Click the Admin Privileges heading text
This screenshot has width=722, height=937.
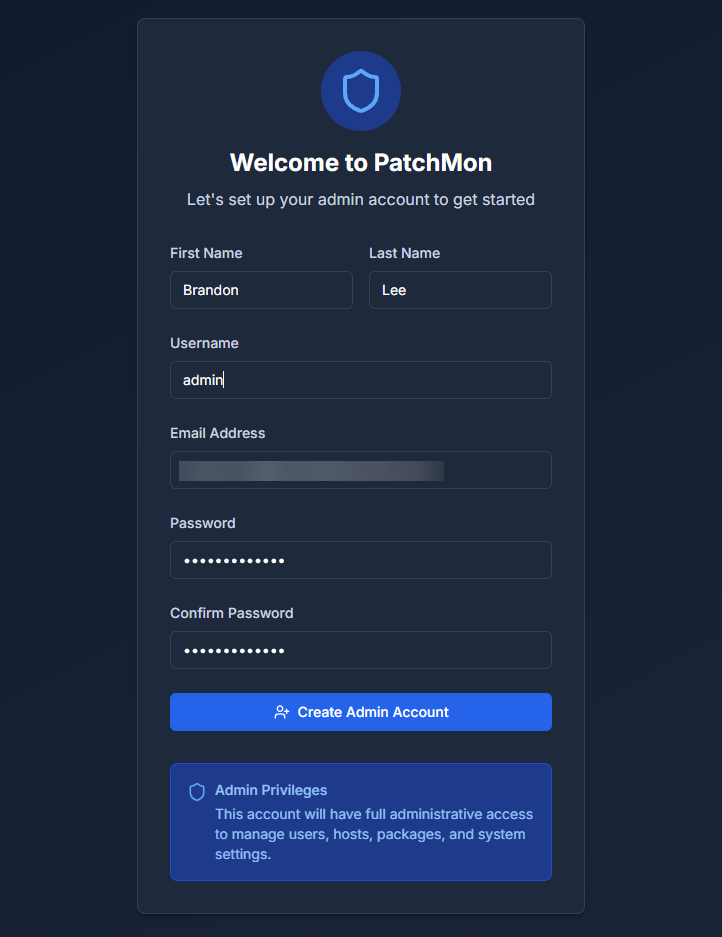[x=271, y=790]
